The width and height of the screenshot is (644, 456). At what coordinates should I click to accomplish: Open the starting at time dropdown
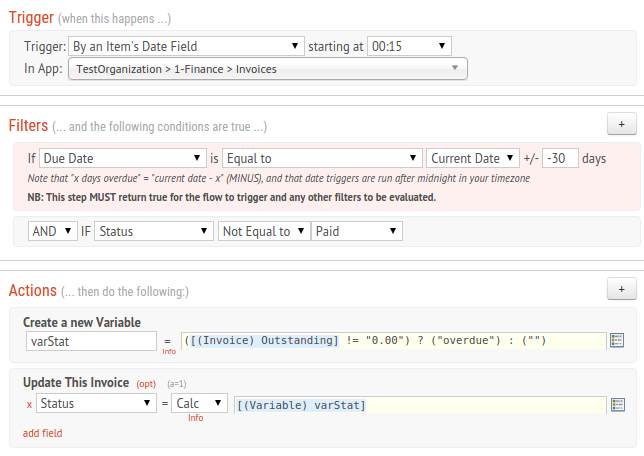(x=409, y=46)
